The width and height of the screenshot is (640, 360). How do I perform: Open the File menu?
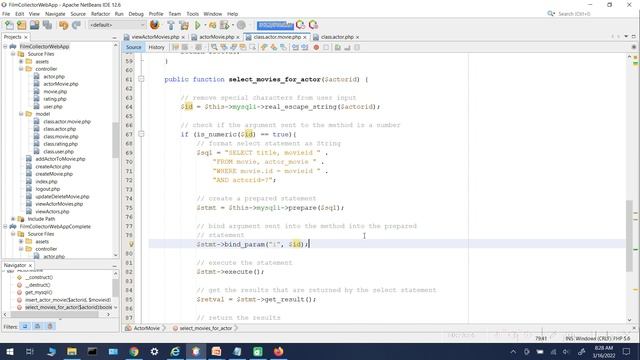coord(6,14)
